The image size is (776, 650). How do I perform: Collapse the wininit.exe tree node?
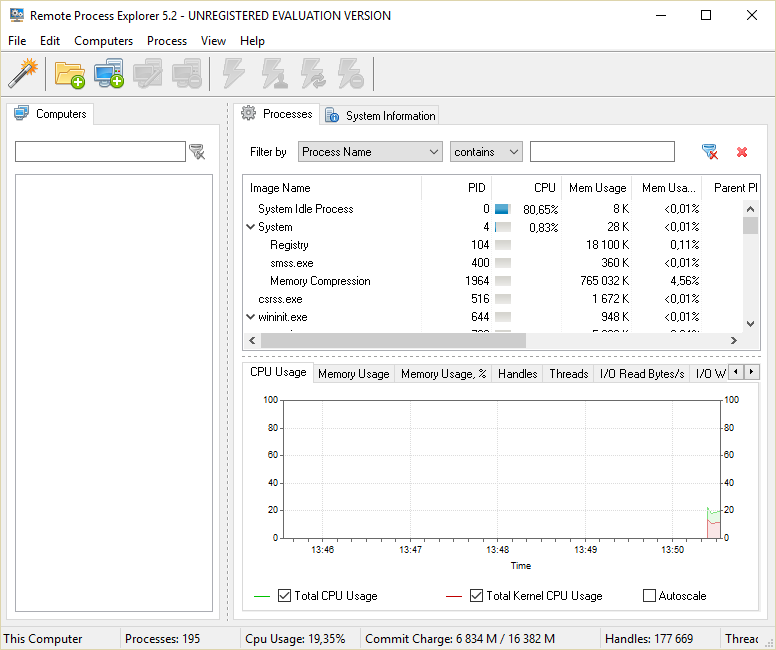(x=251, y=317)
